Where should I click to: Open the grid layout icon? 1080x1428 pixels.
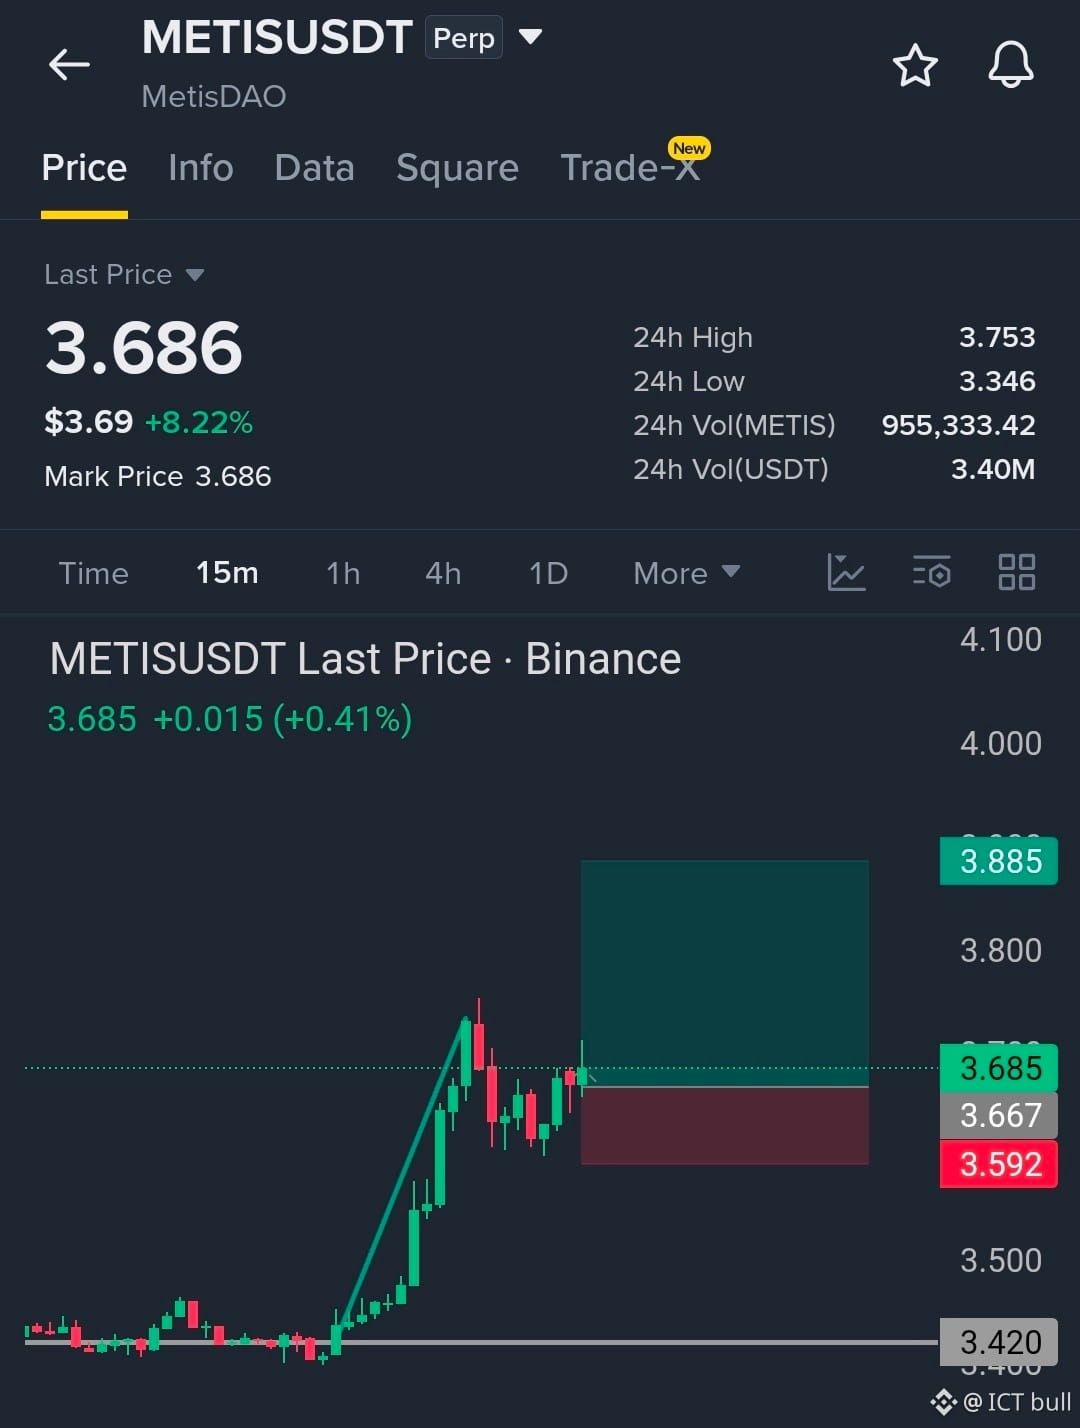point(1017,572)
